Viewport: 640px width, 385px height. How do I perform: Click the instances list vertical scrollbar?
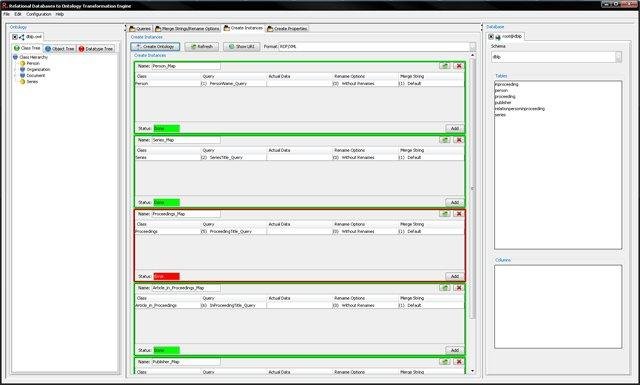473,188
